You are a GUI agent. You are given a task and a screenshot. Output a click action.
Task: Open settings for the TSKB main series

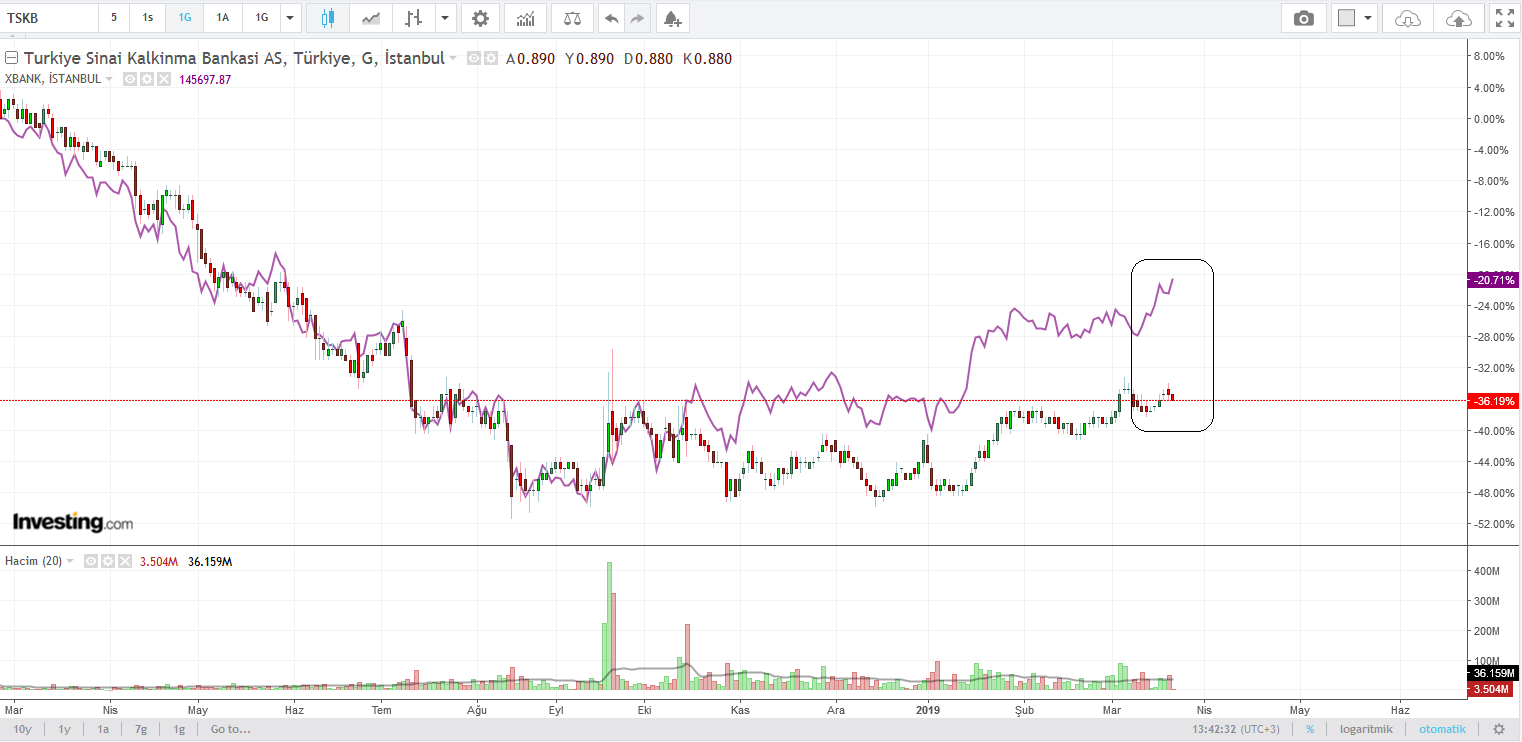click(x=491, y=59)
